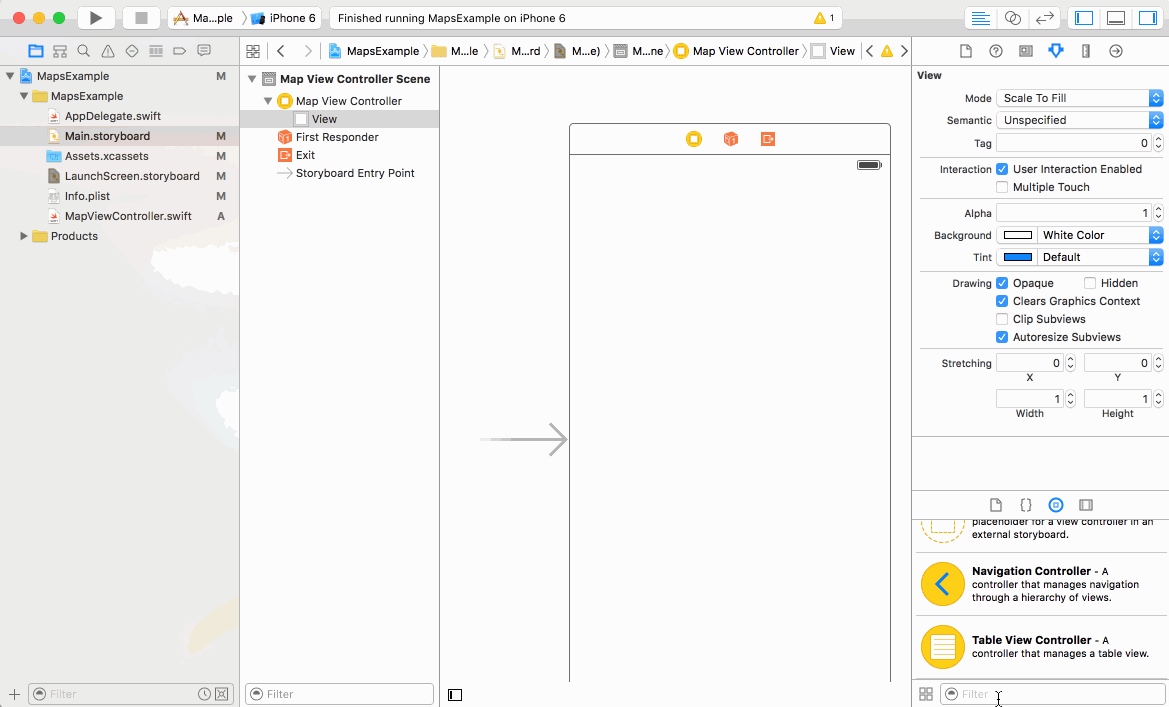Show the version editor

(1044, 18)
